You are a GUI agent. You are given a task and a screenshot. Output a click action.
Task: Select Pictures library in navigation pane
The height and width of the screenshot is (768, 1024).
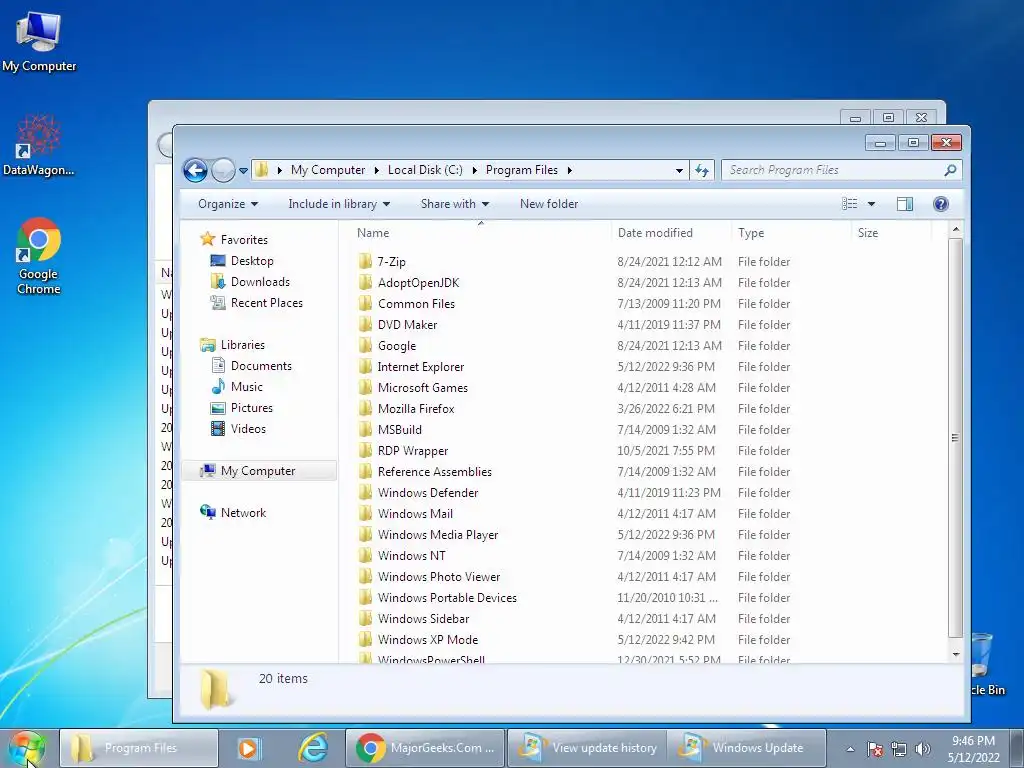pos(251,408)
